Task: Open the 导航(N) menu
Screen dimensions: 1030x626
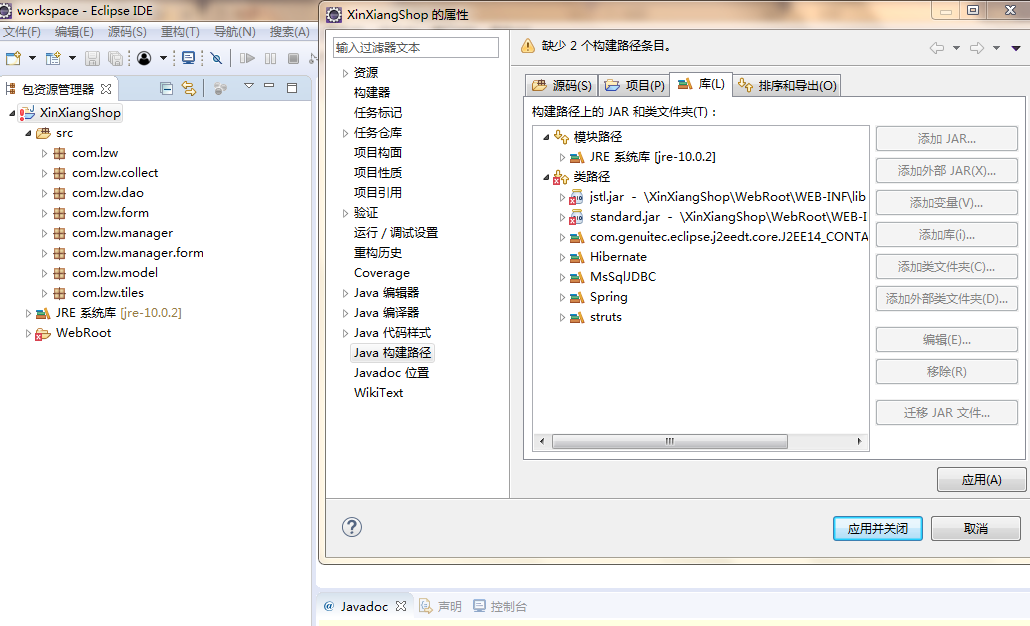Action: [x=235, y=32]
